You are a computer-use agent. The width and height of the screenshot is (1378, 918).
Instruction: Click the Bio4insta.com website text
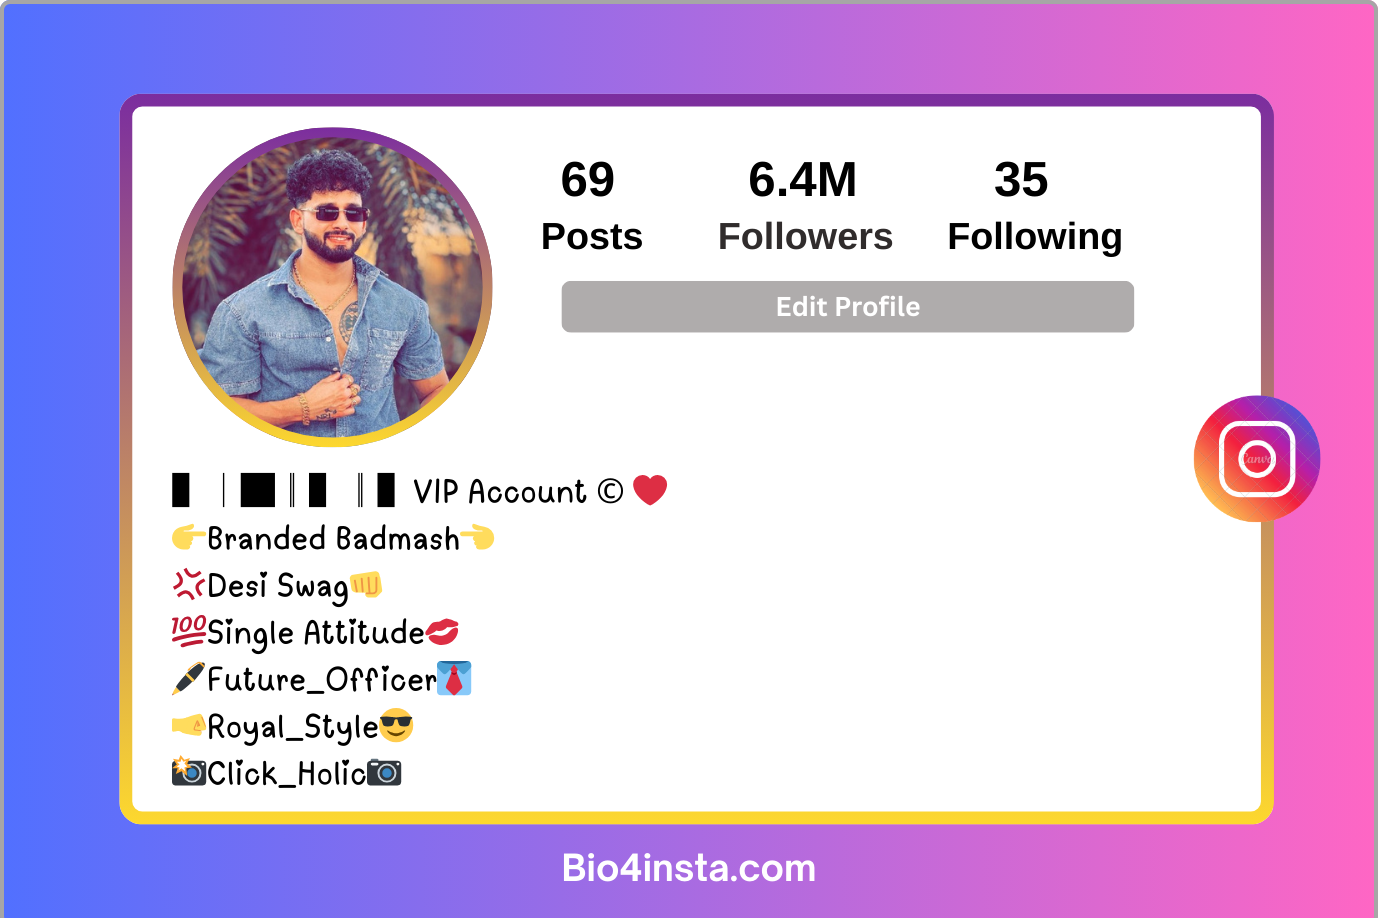[x=689, y=868]
